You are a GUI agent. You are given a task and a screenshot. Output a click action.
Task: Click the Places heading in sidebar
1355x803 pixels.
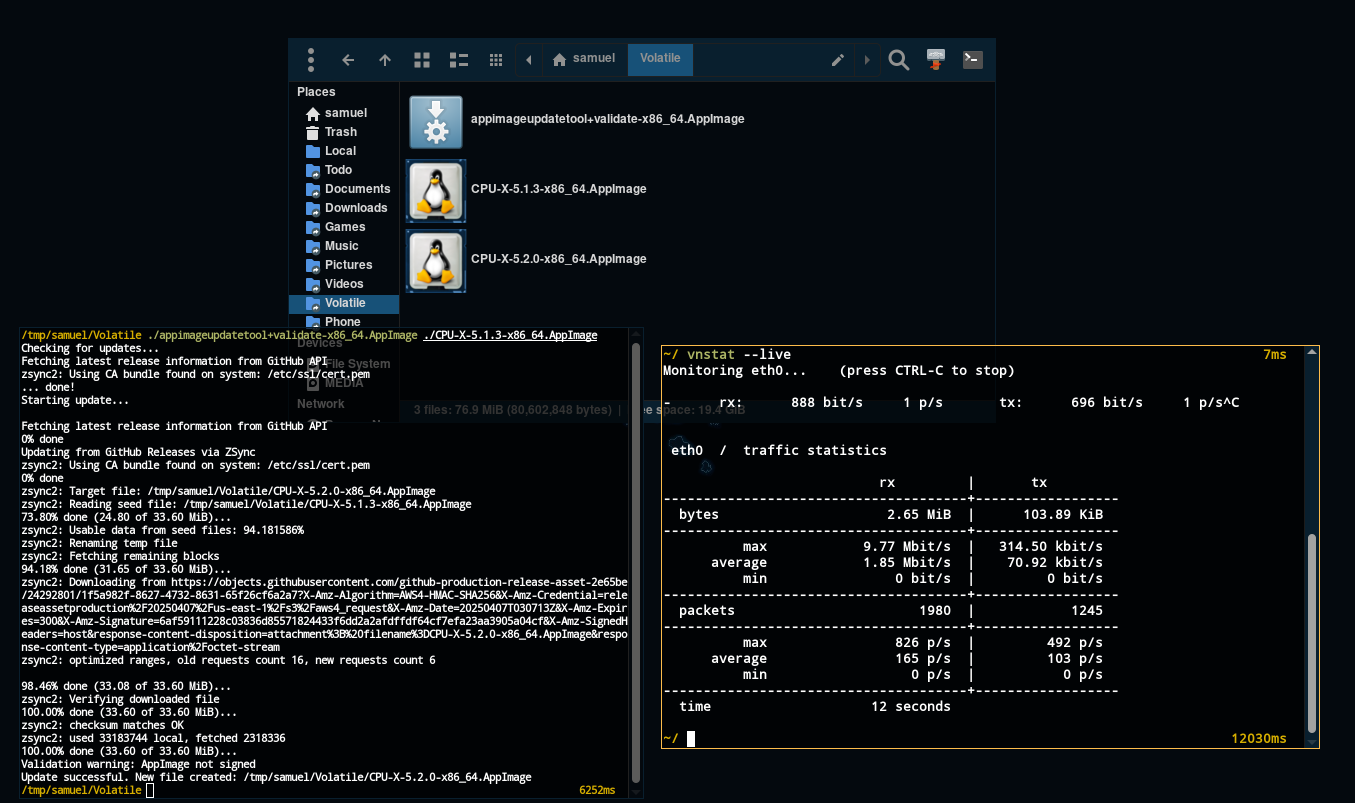pyautogui.click(x=316, y=92)
